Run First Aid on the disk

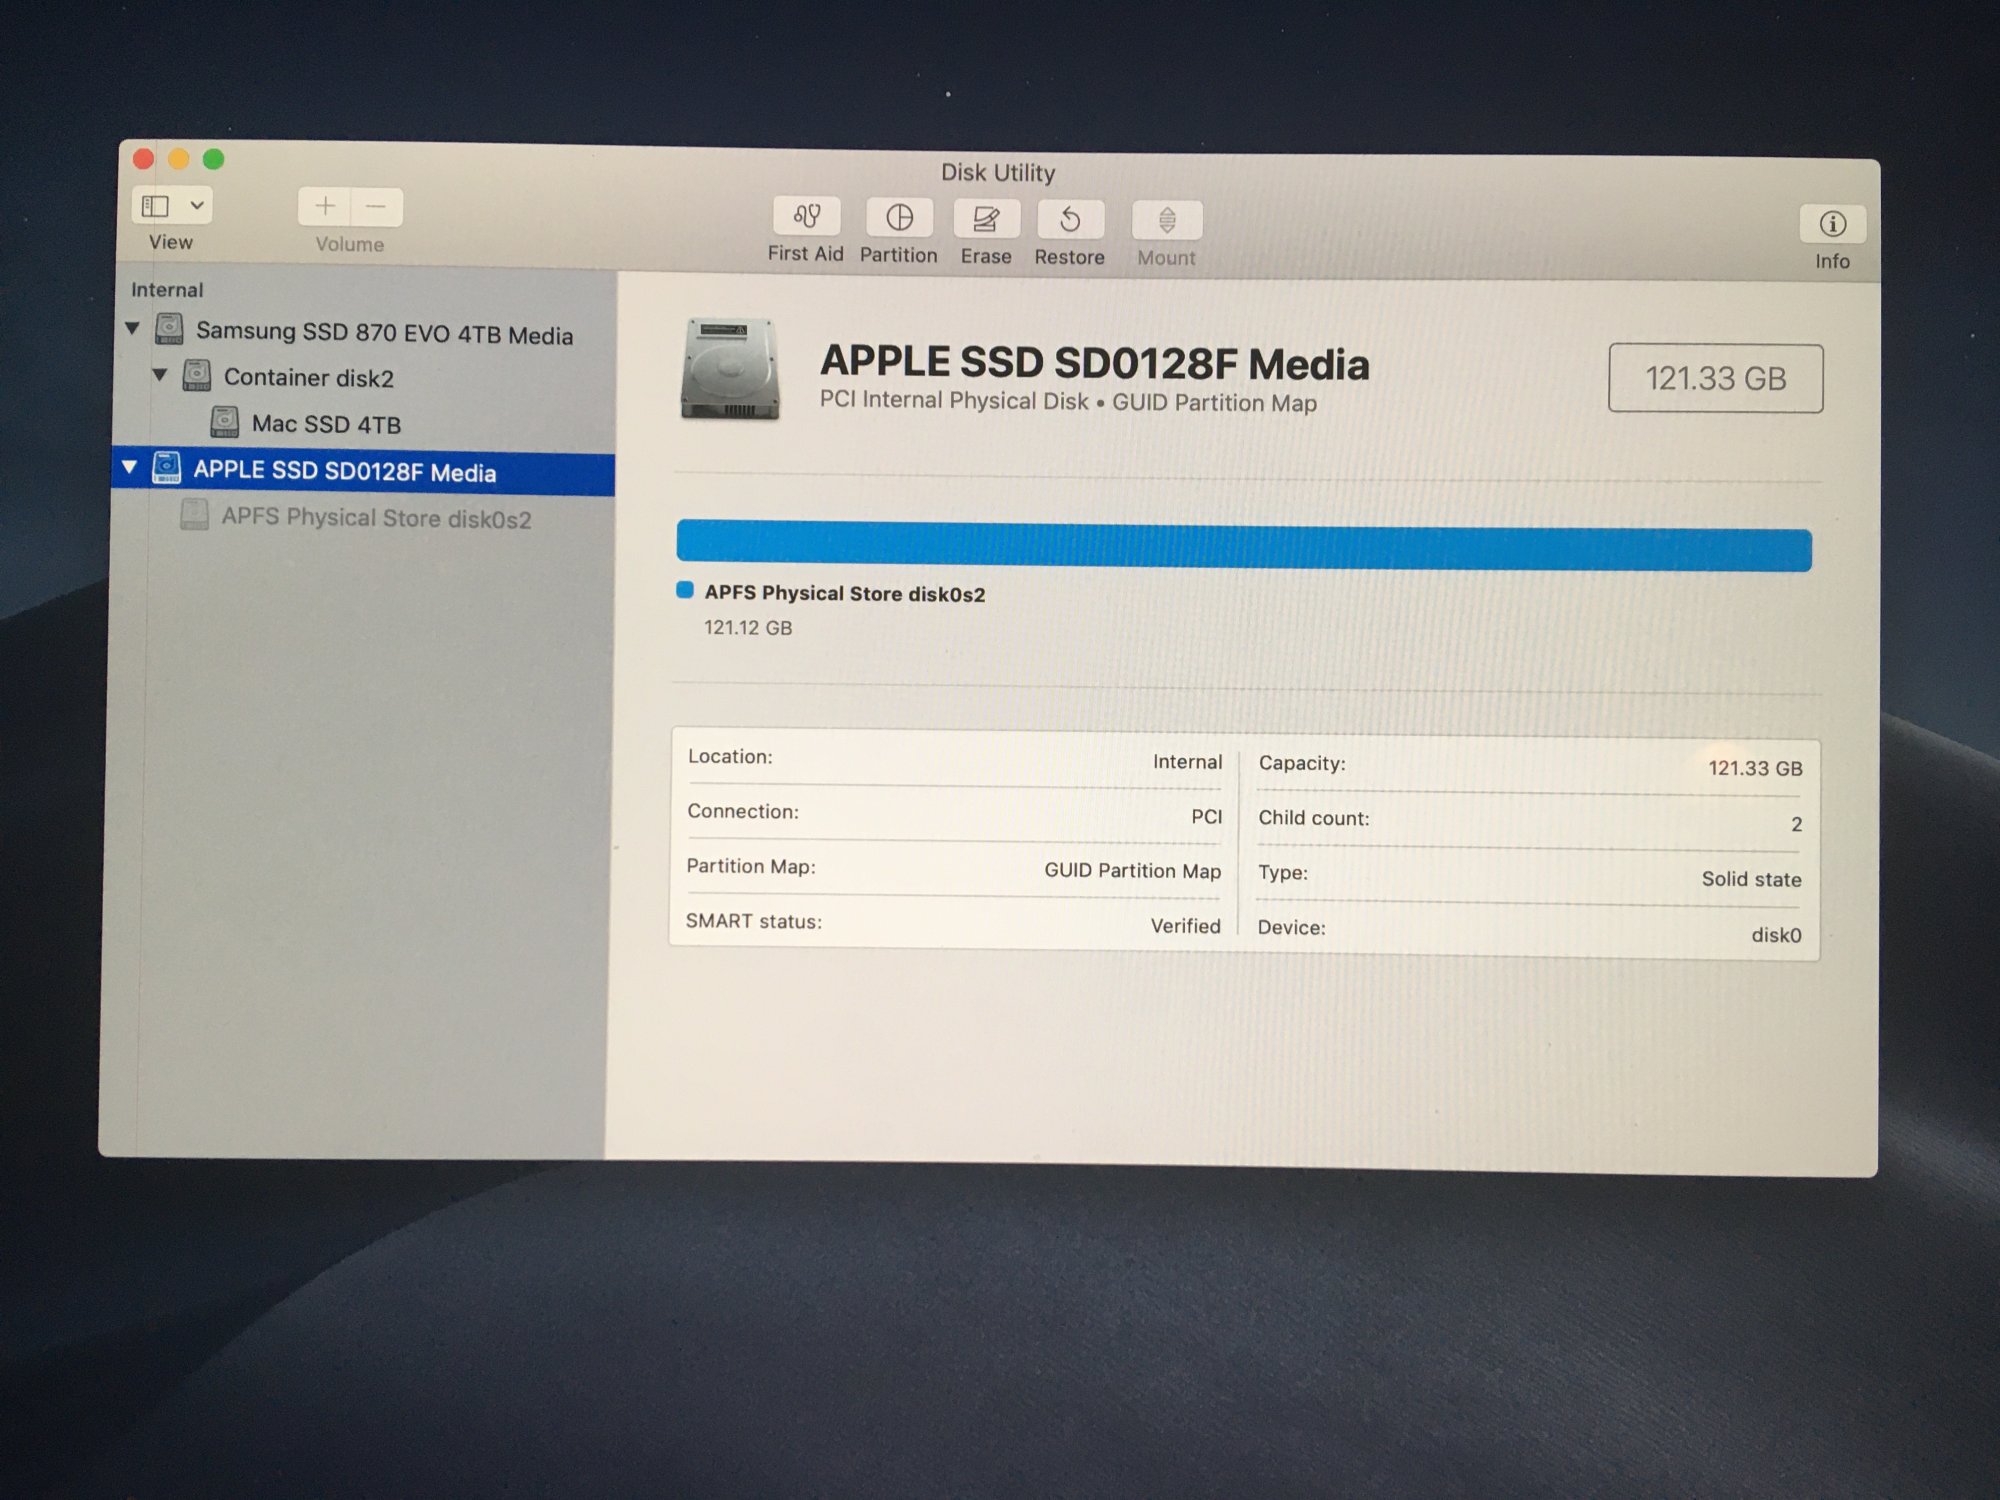click(806, 216)
